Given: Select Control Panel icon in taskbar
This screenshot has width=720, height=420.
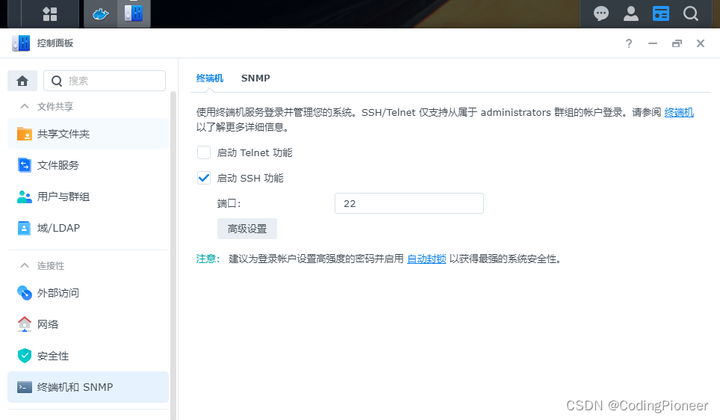Looking at the screenshot, I should 134,13.
